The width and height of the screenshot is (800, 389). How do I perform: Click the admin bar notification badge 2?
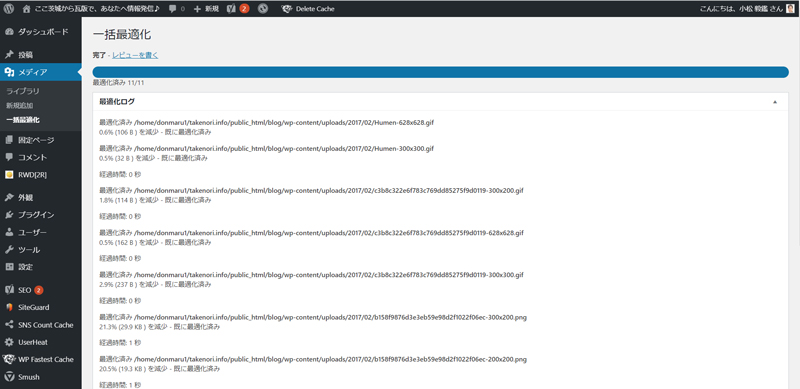pyautogui.click(x=244, y=9)
